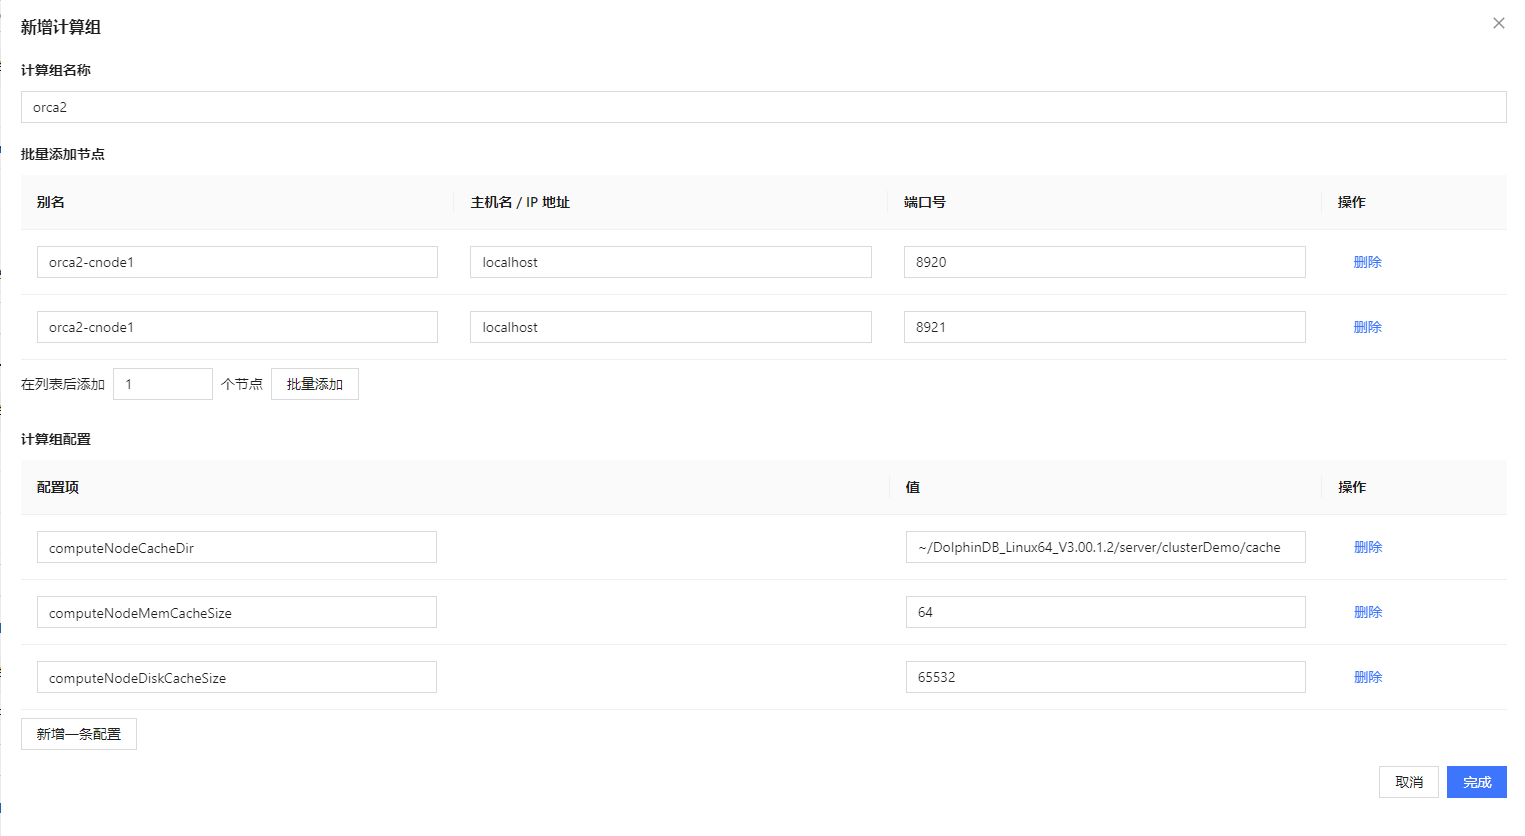The height and width of the screenshot is (836, 1525).
Task: Select the port field showing 8920
Action: [x=1104, y=262]
